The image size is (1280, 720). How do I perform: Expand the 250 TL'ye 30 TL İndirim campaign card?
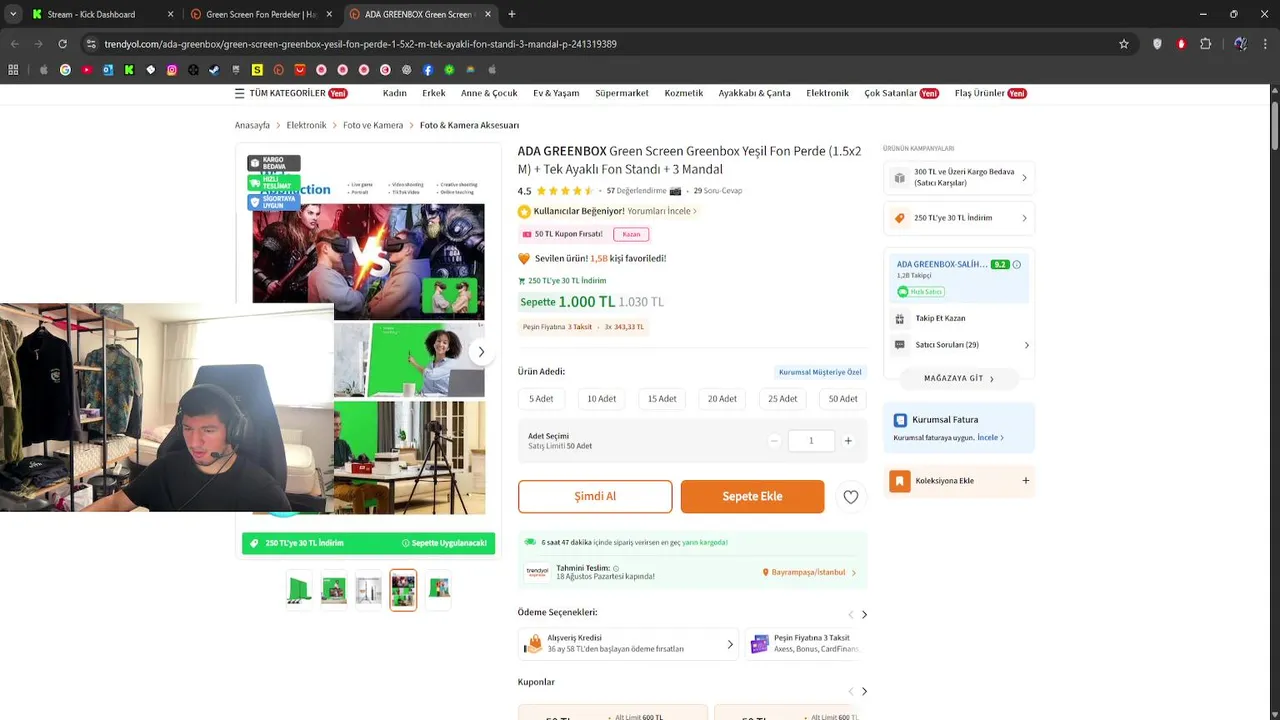(x=959, y=218)
